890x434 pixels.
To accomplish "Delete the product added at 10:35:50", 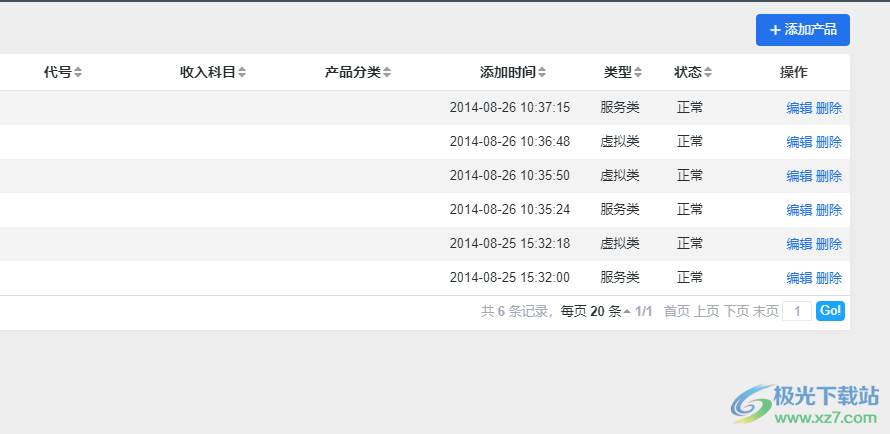I will (x=829, y=176).
